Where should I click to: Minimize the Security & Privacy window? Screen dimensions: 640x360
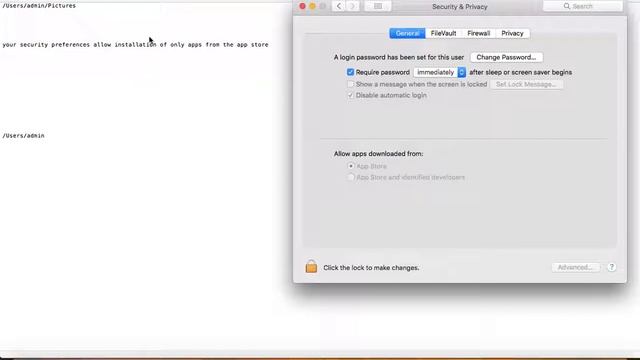(312, 6)
